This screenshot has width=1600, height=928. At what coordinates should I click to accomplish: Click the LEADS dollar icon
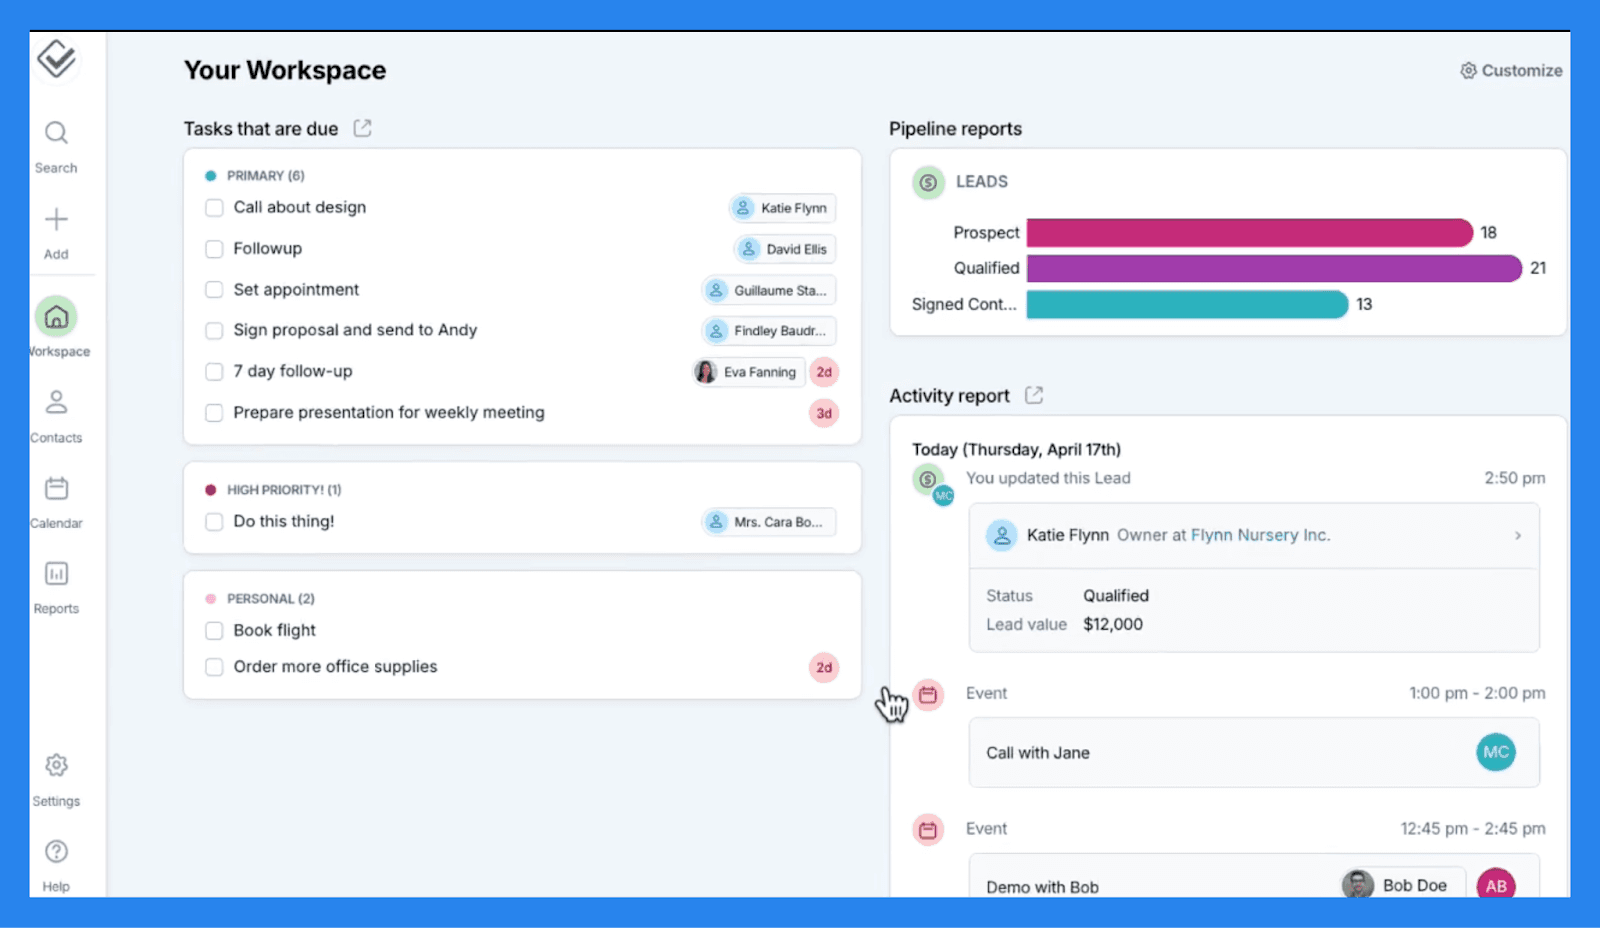coord(928,182)
